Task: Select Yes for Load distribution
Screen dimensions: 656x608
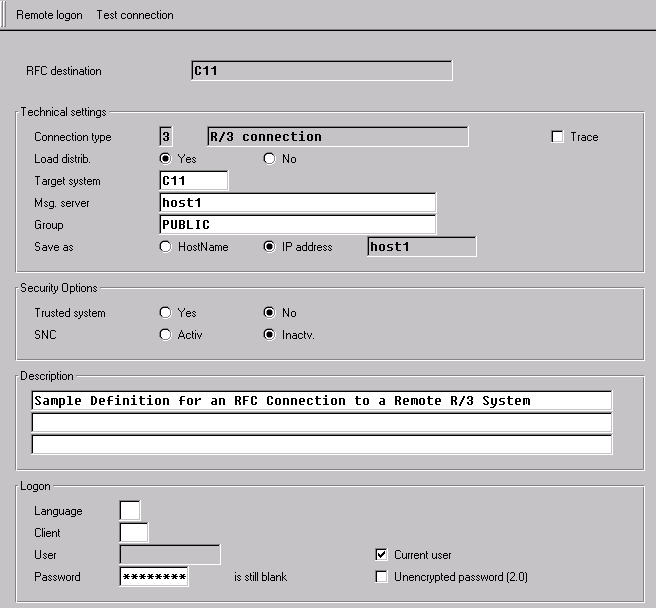Action: click(x=166, y=159)
